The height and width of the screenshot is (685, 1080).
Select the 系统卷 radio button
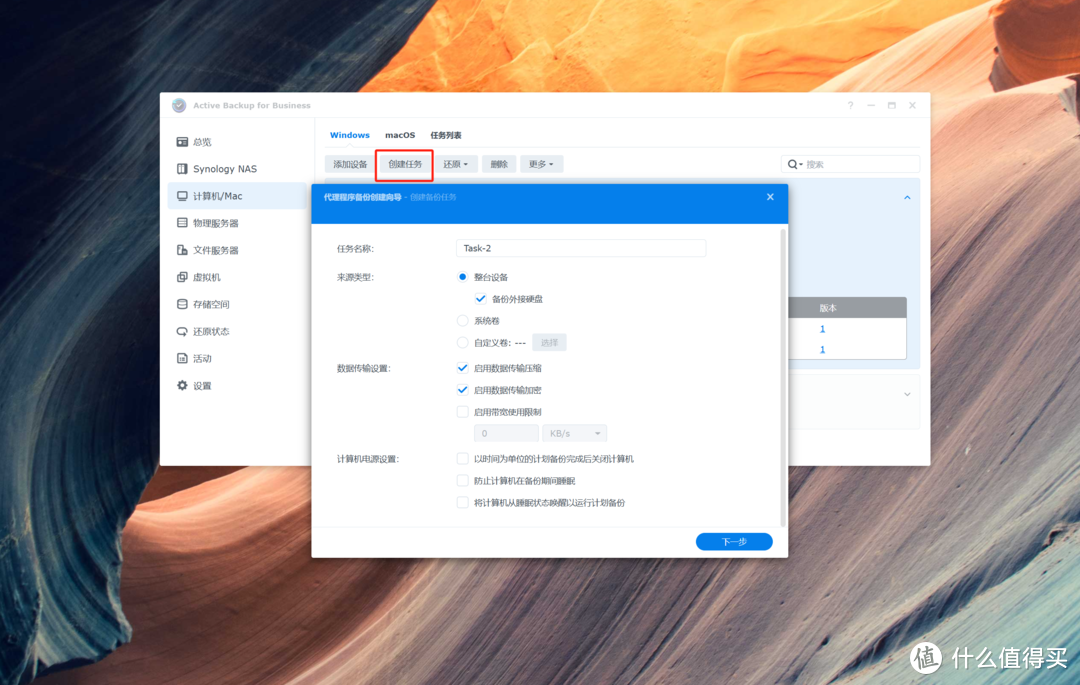pos(462,321)
